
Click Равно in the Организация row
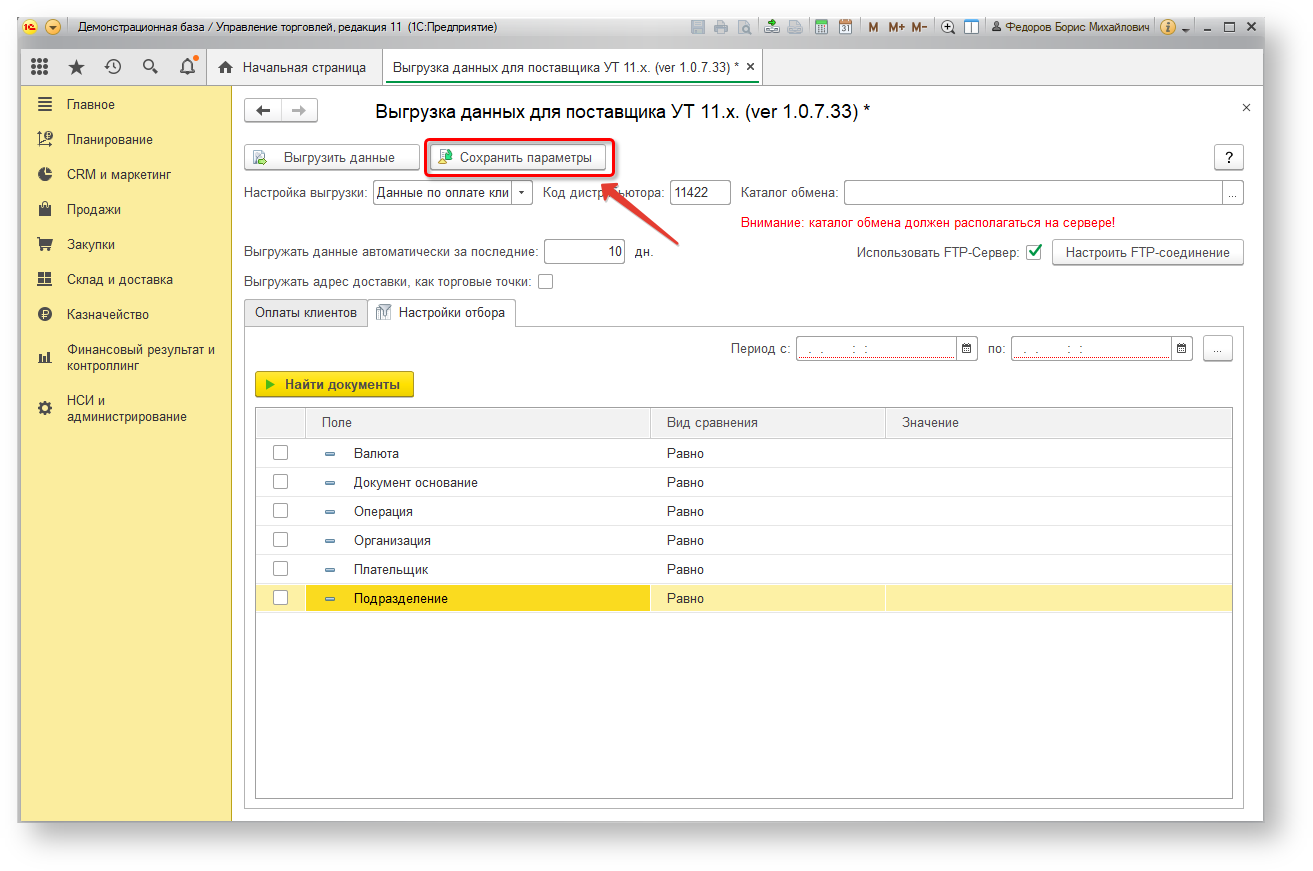tap(686, 540)
